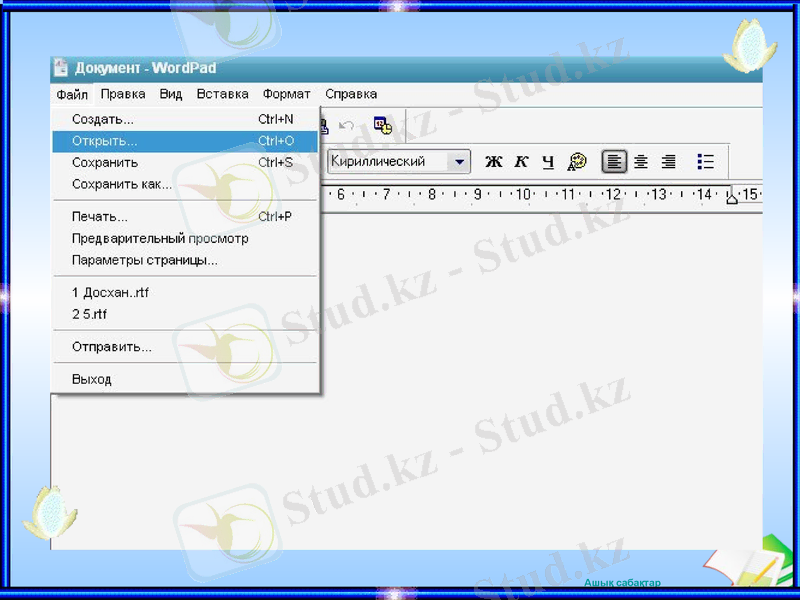Toggle bold formatting with the Ж icon
The height and width of the screenshot is (600, 800).
(x=493, y=161)
